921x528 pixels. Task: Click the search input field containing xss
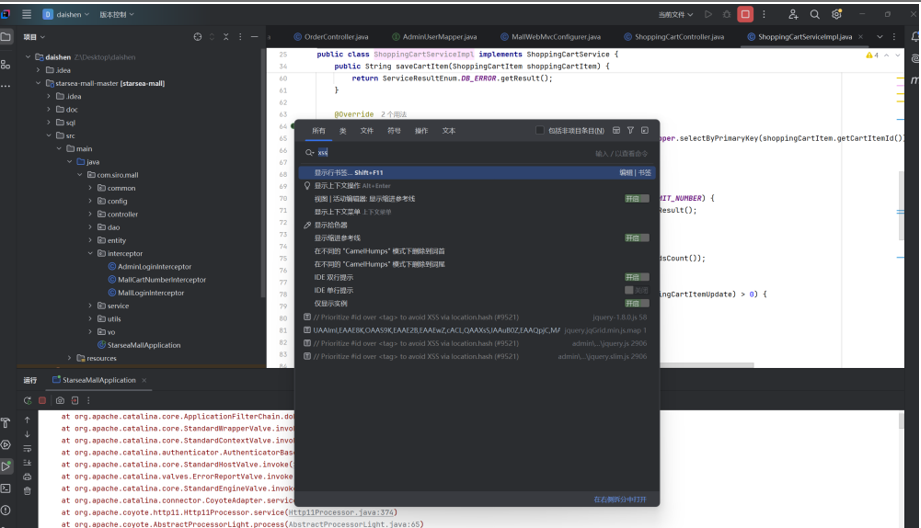point(450,153)
